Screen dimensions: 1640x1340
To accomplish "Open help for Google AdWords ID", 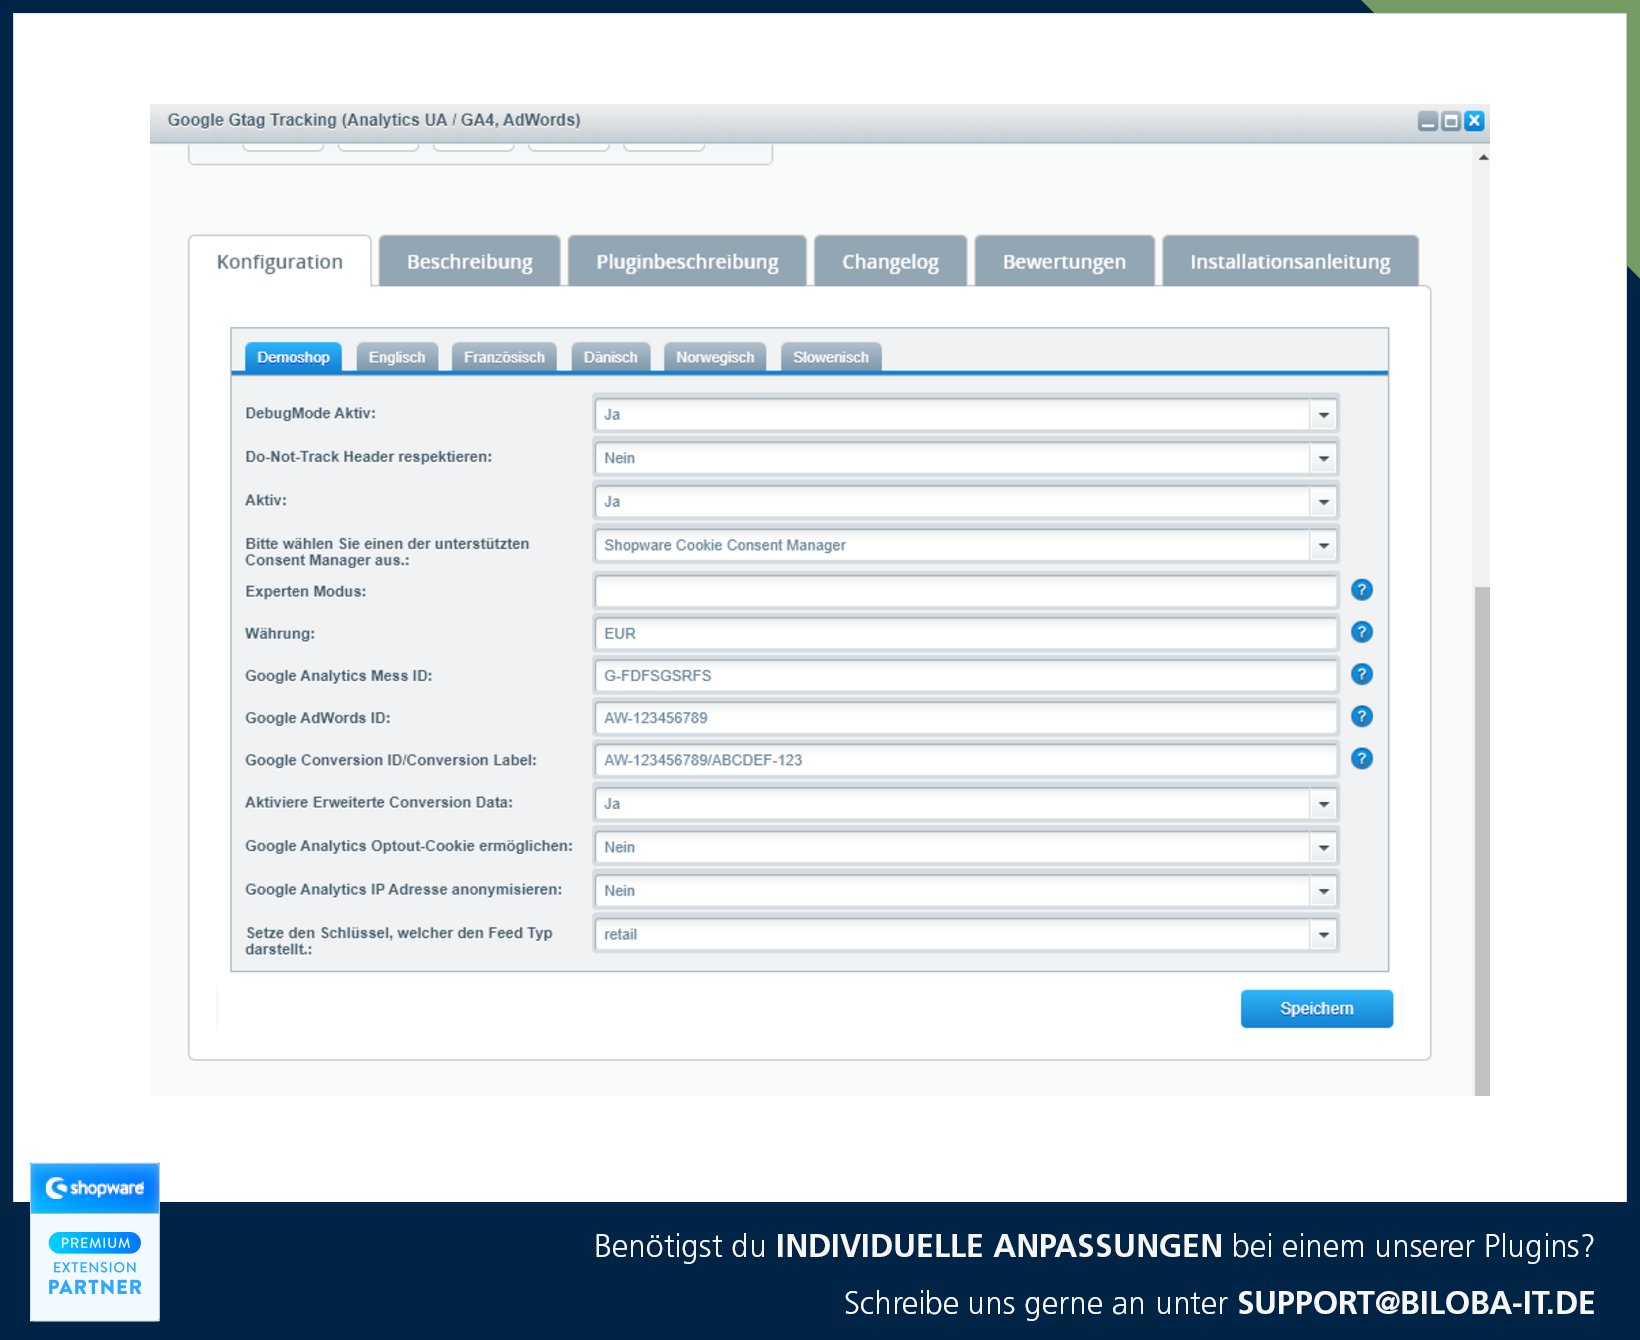I will (x=1361, y=716).
